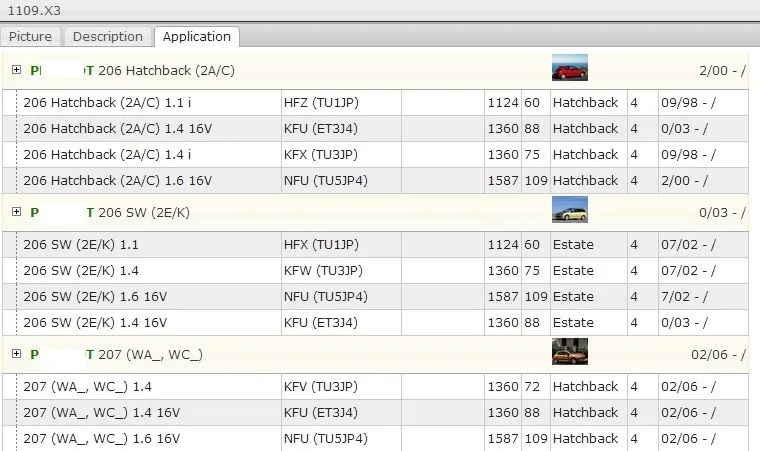Screen dimensions: 760x451
Task: Select row 206 Hatchback (2A/C) 1.4 16V
Action: tap(376, 129)
